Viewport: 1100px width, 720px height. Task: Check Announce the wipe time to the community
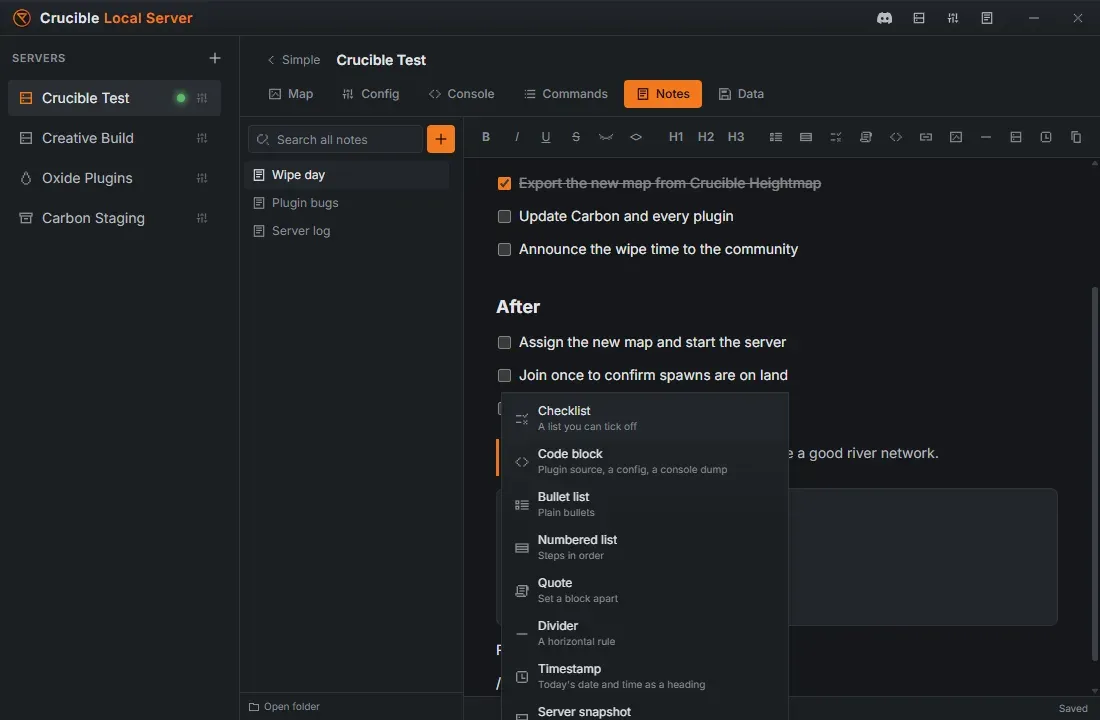coord(504,249)
